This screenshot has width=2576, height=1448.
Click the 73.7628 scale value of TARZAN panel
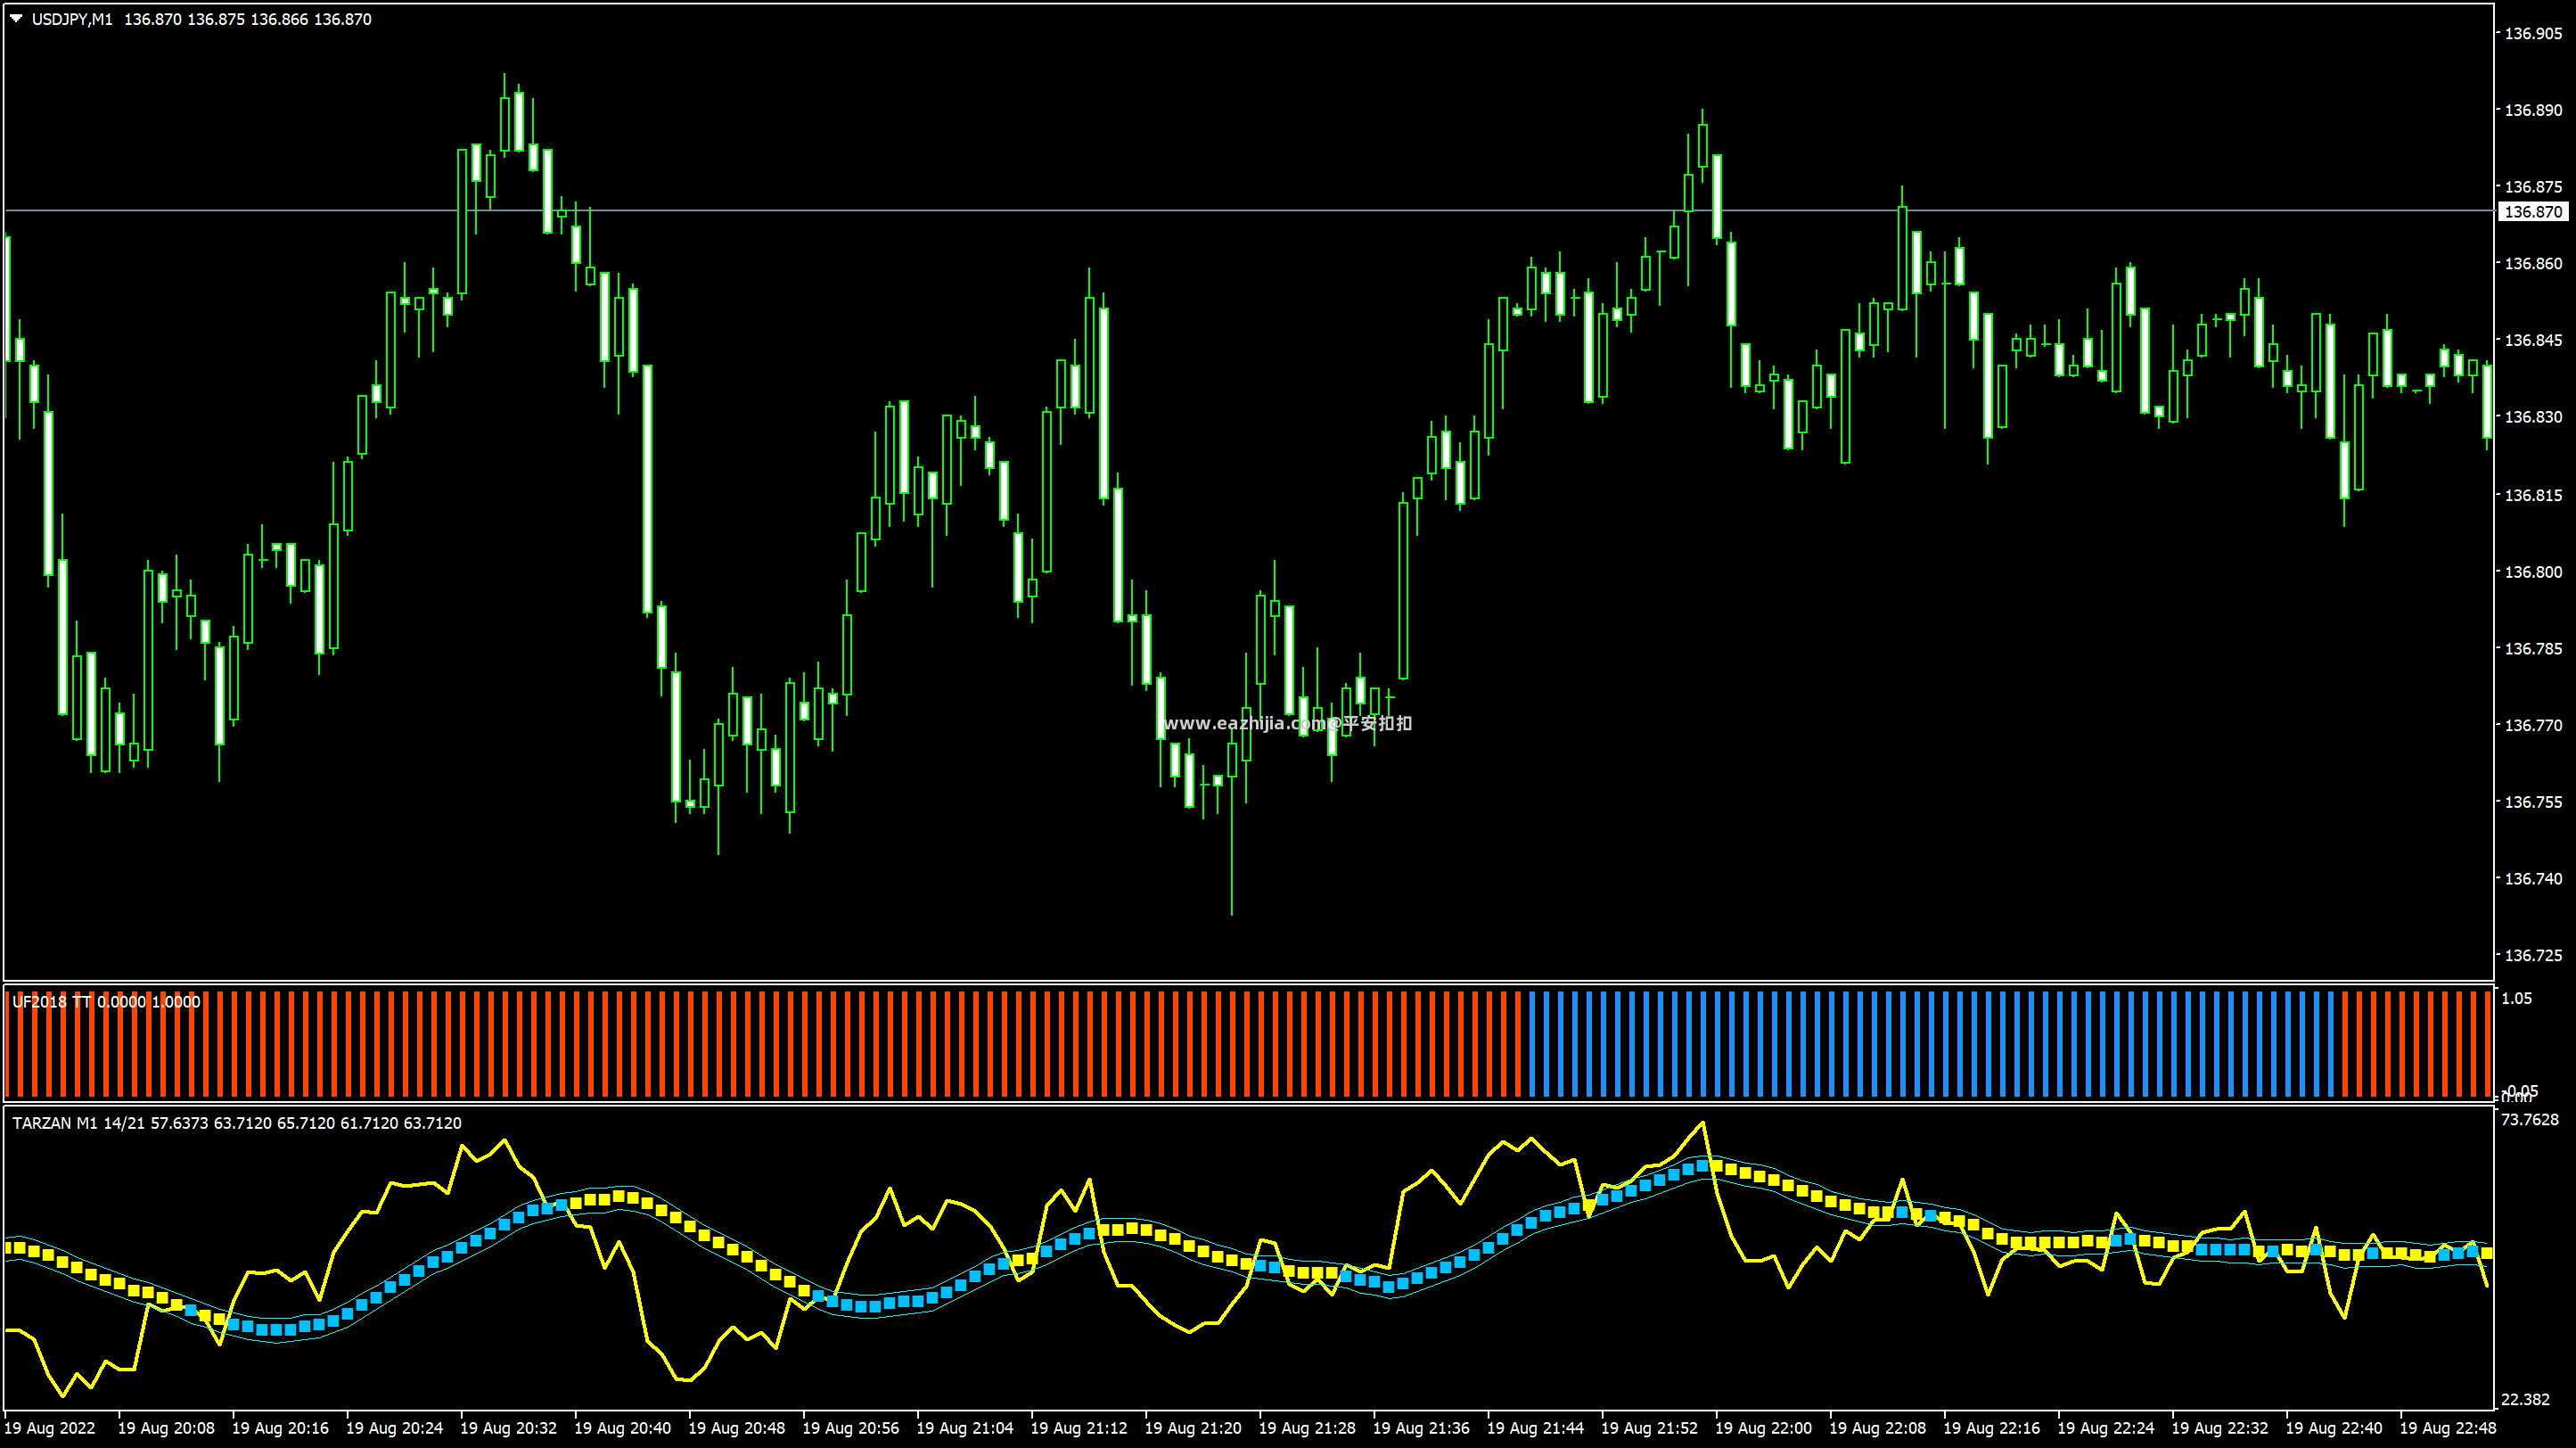(x=2530, y=1120)
